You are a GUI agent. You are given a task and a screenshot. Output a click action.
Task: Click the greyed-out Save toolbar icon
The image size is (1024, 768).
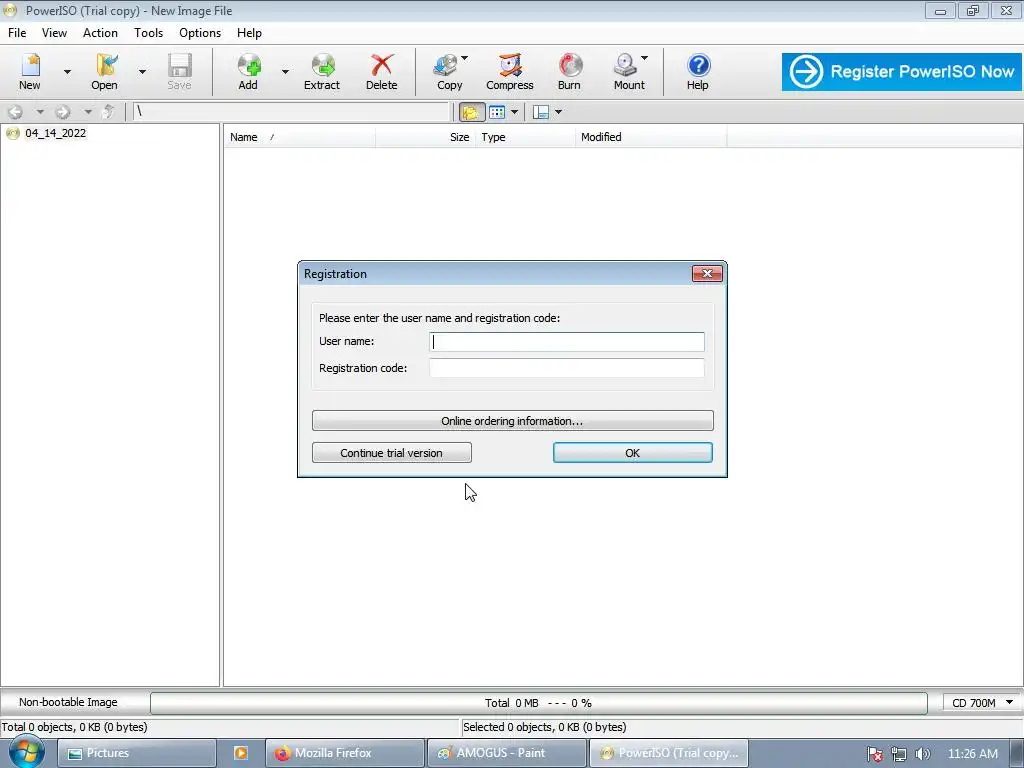179,72
